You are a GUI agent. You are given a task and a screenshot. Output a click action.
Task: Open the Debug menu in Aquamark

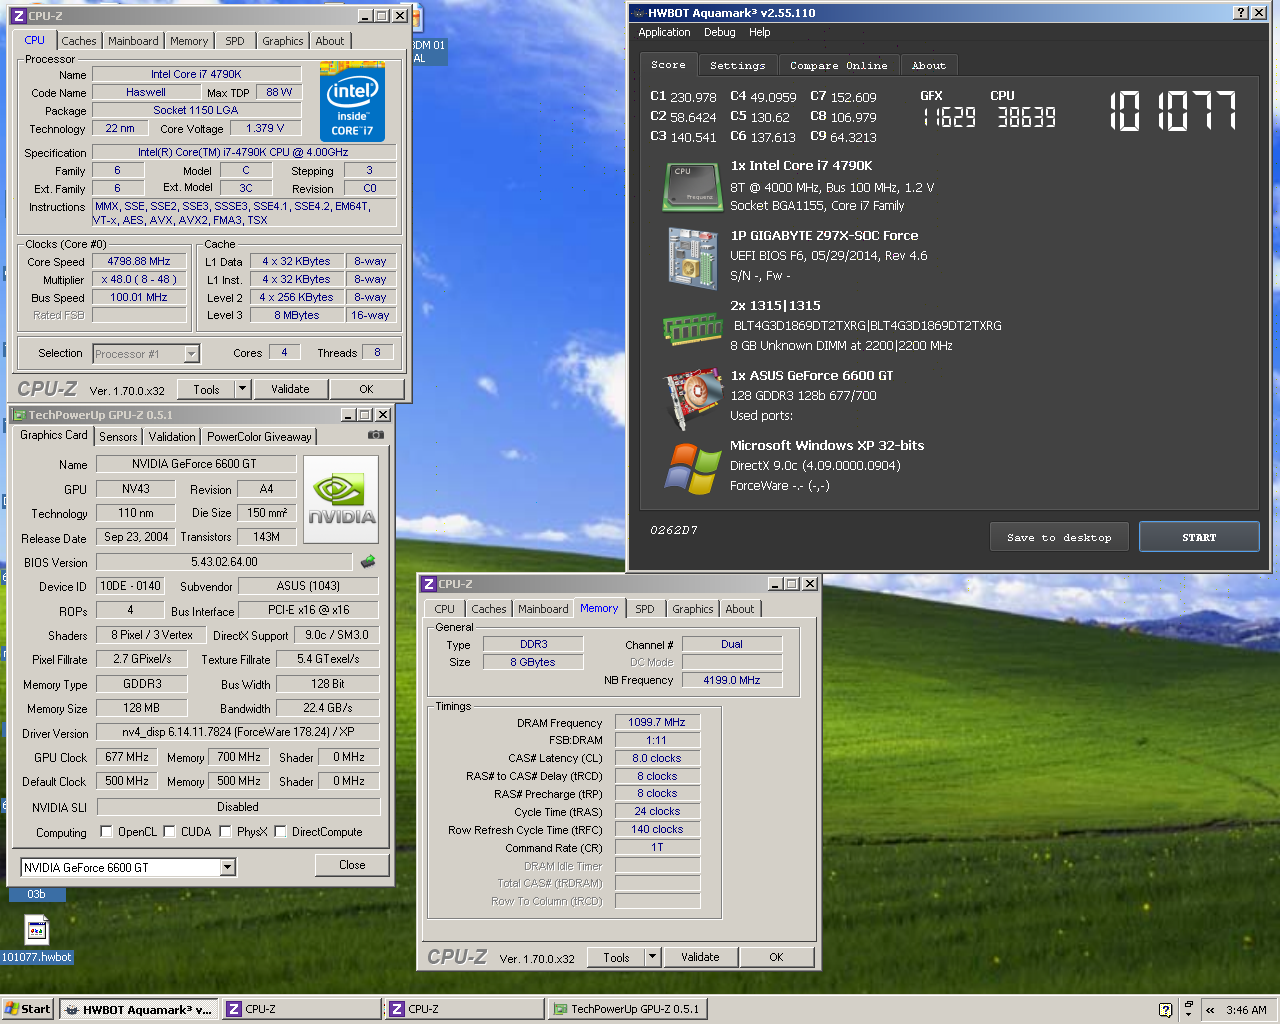point(719,32)
